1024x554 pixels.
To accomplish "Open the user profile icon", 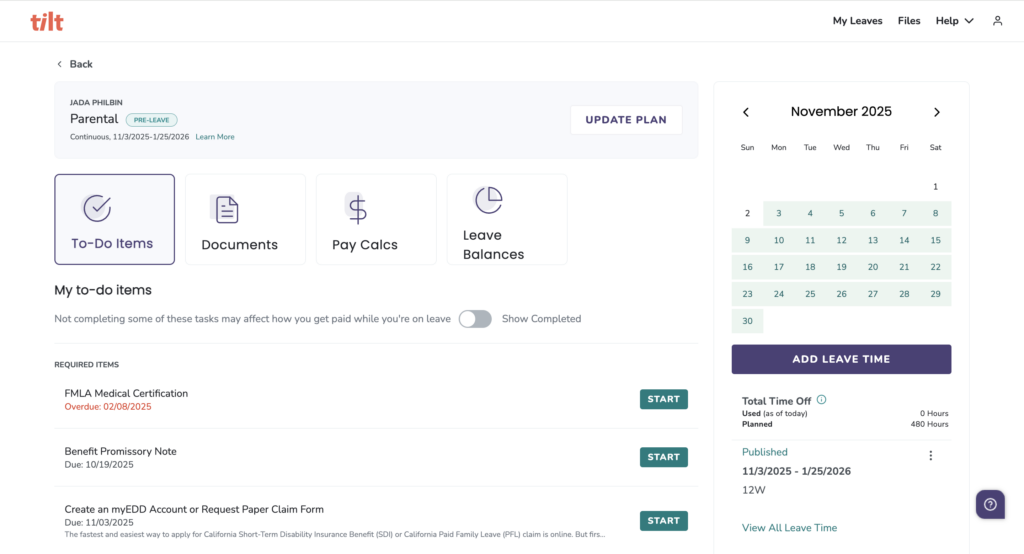I will [x=997, y=21].
